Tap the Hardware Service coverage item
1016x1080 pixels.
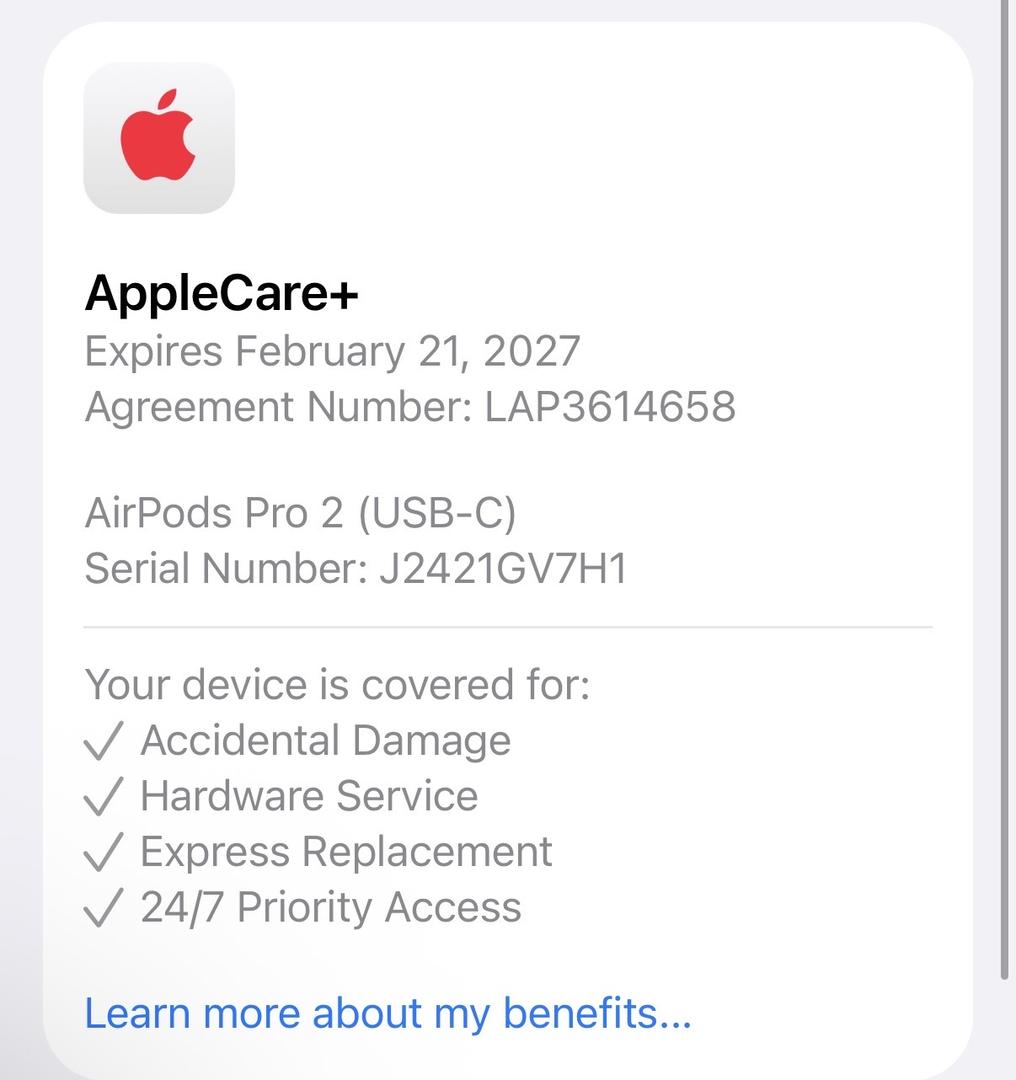coord(309,797)
